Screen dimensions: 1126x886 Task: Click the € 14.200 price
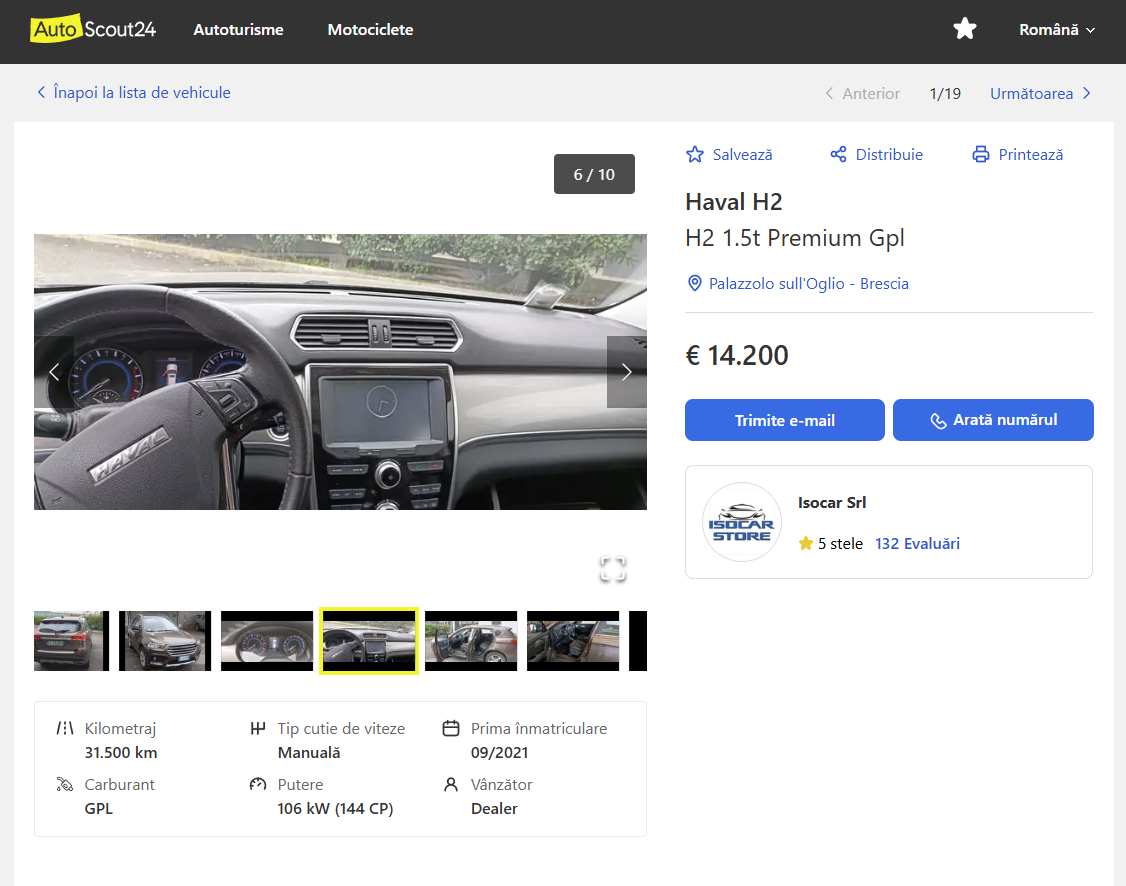point(737,355)
